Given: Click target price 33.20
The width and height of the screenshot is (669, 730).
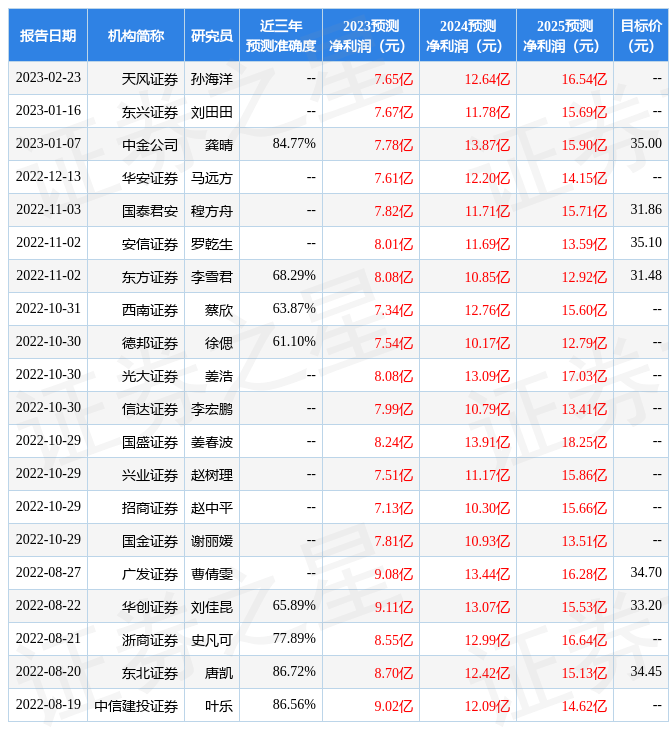Looking at the screenshot, I should (x=646, y=605).
